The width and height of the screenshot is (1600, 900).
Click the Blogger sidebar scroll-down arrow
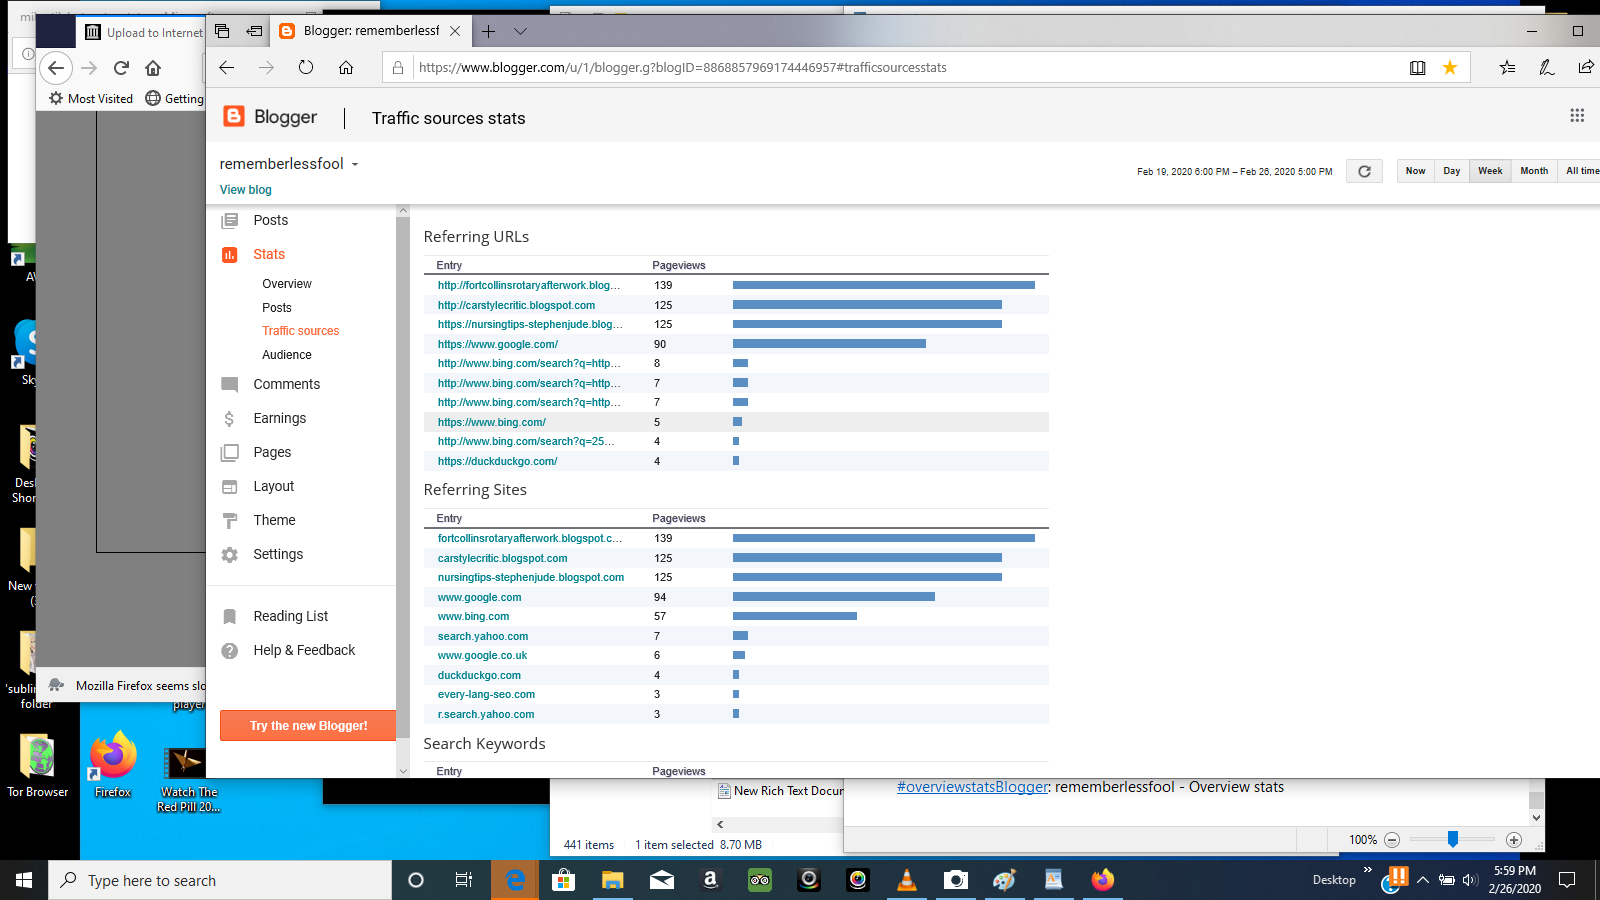[x=403, y=771]
